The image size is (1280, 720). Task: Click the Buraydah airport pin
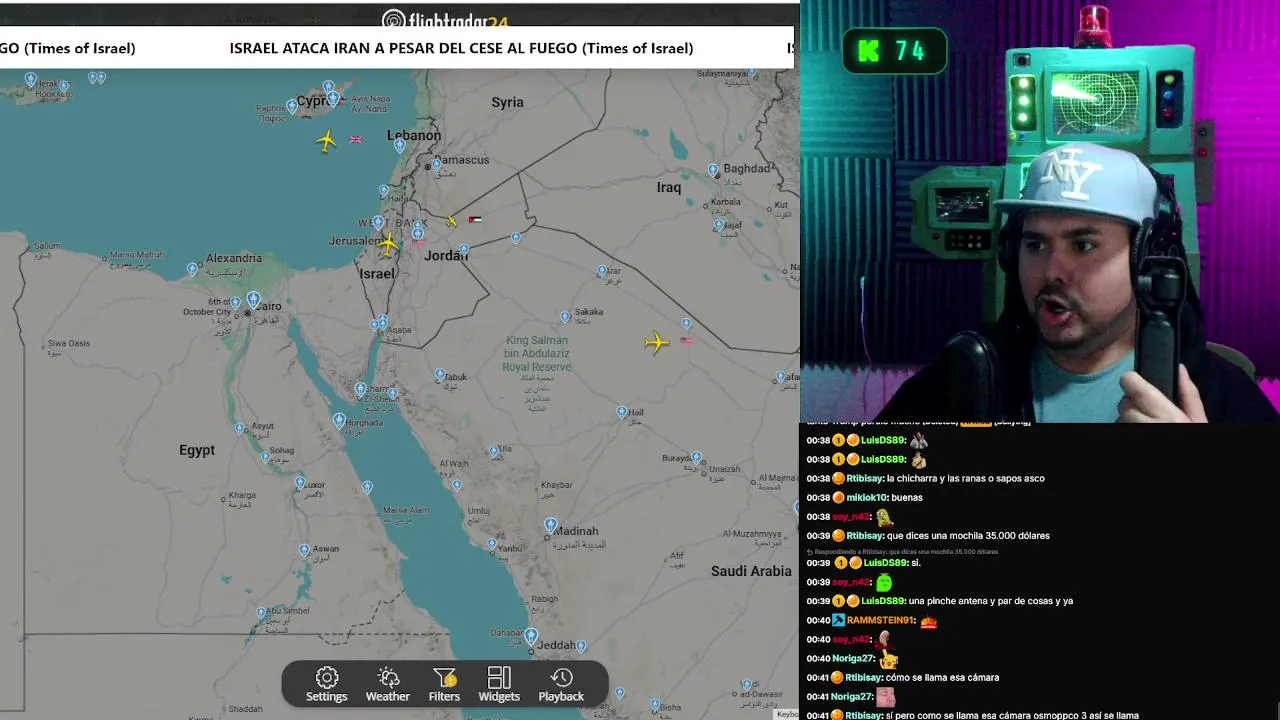pos(697,459)
